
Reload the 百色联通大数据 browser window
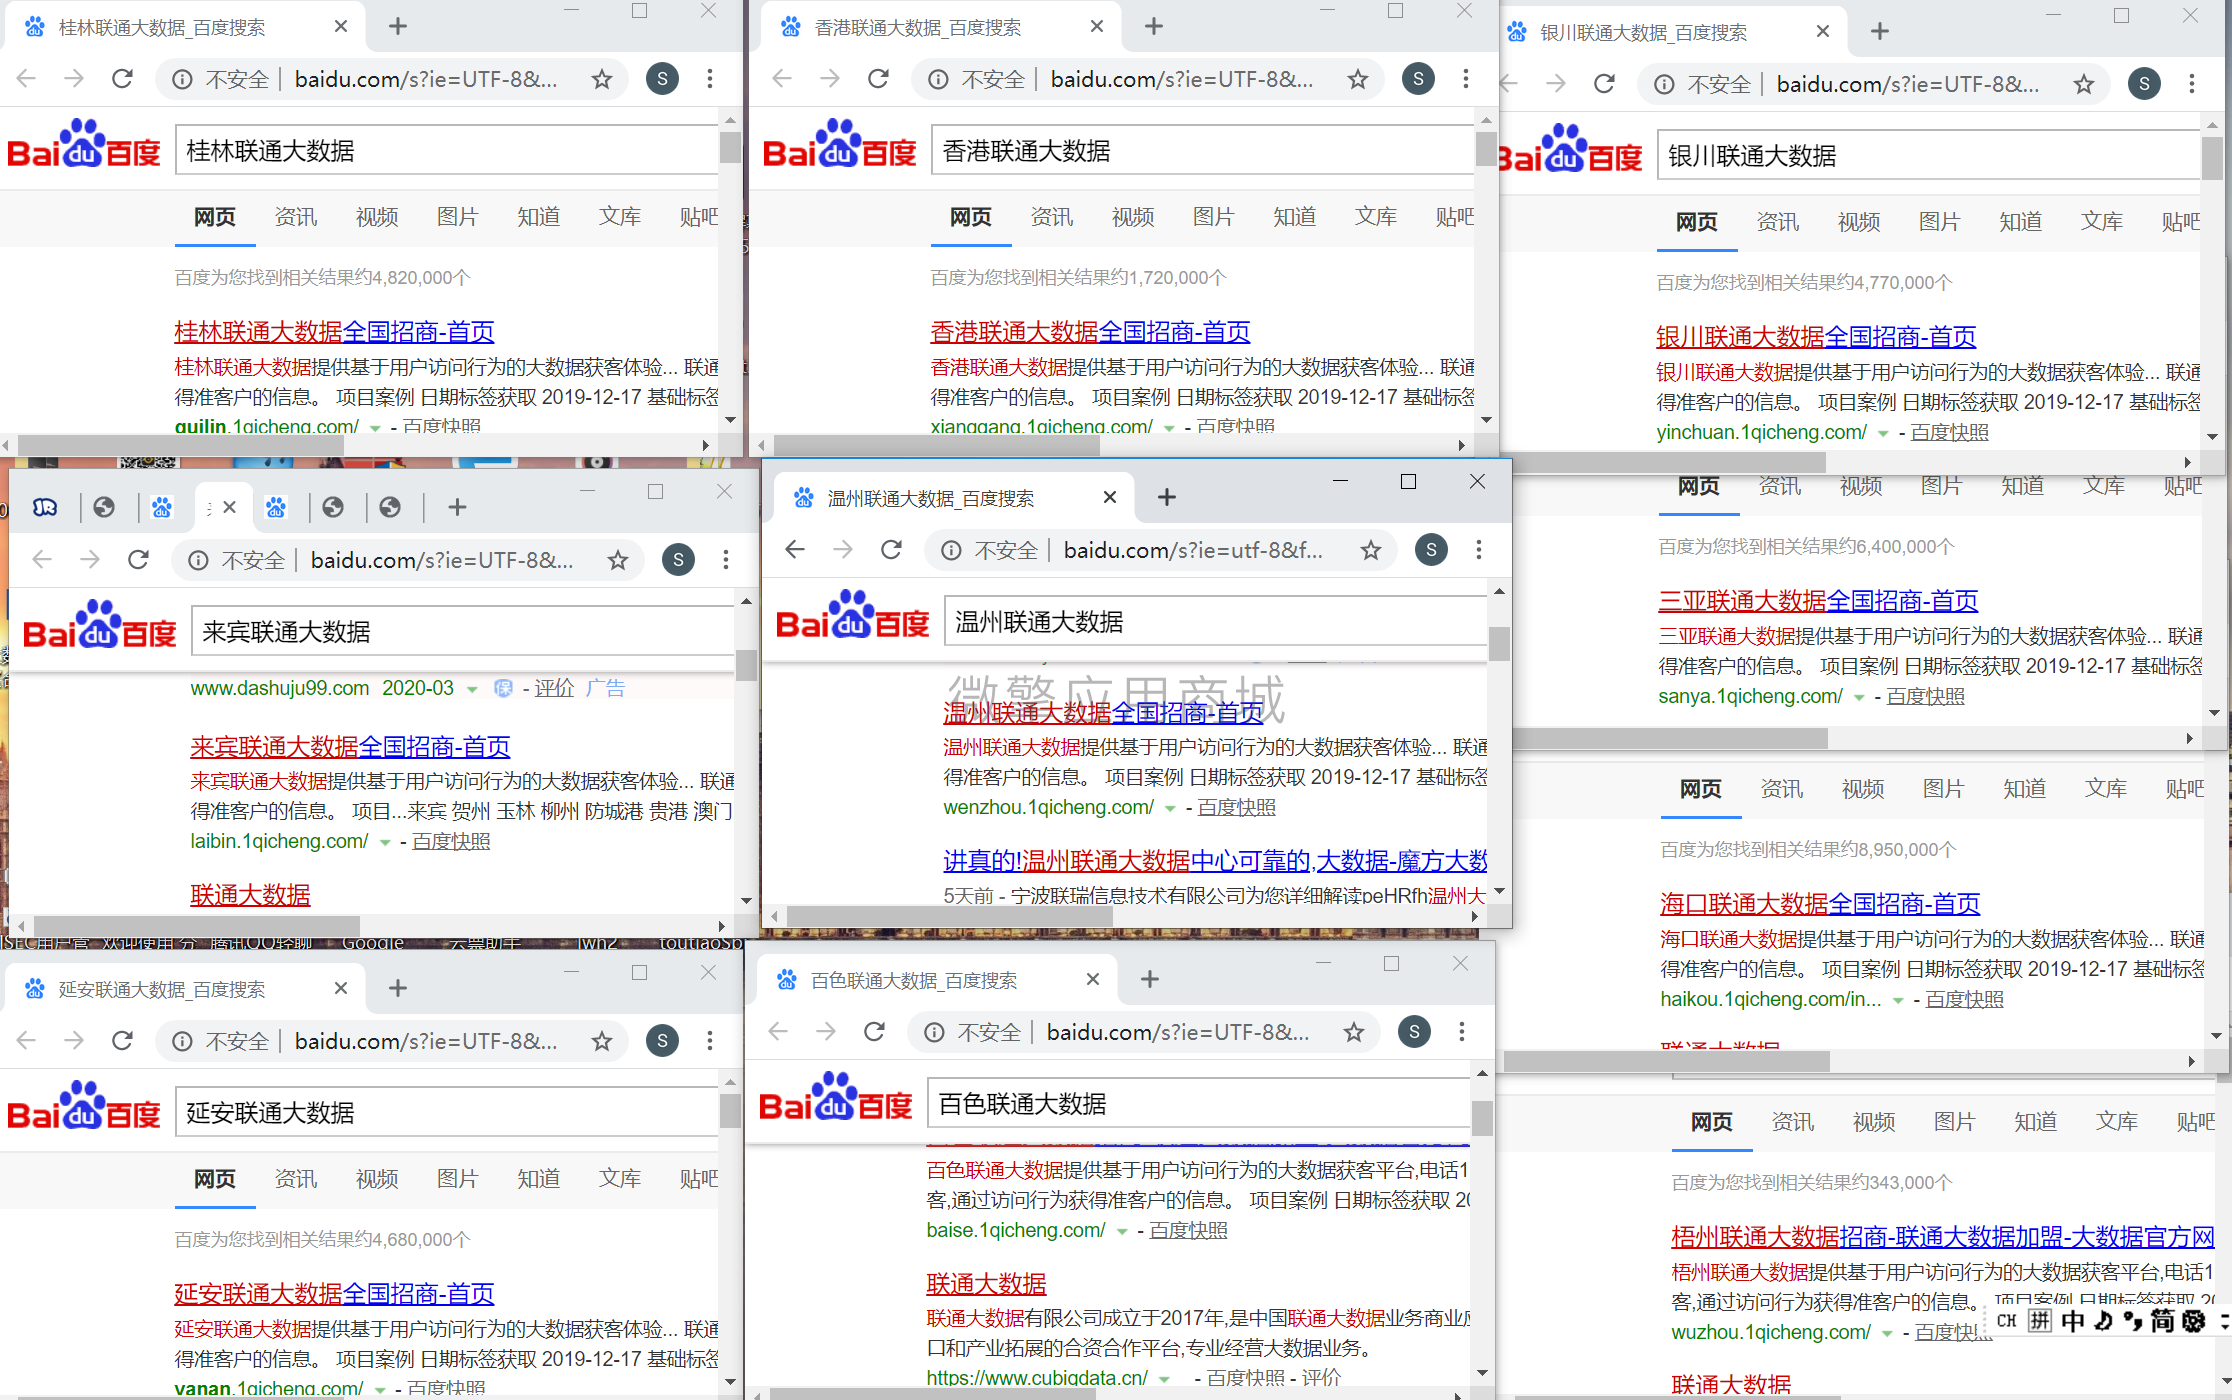[874, 1032]
